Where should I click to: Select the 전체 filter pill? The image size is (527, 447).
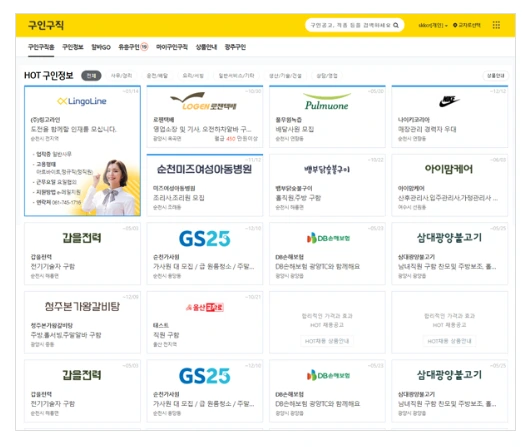[x=91, y=76]
